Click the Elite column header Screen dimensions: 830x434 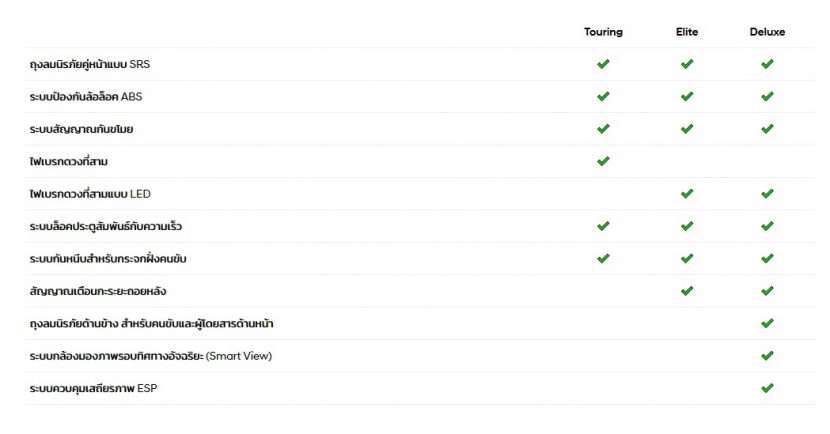(x=687, y=32)
